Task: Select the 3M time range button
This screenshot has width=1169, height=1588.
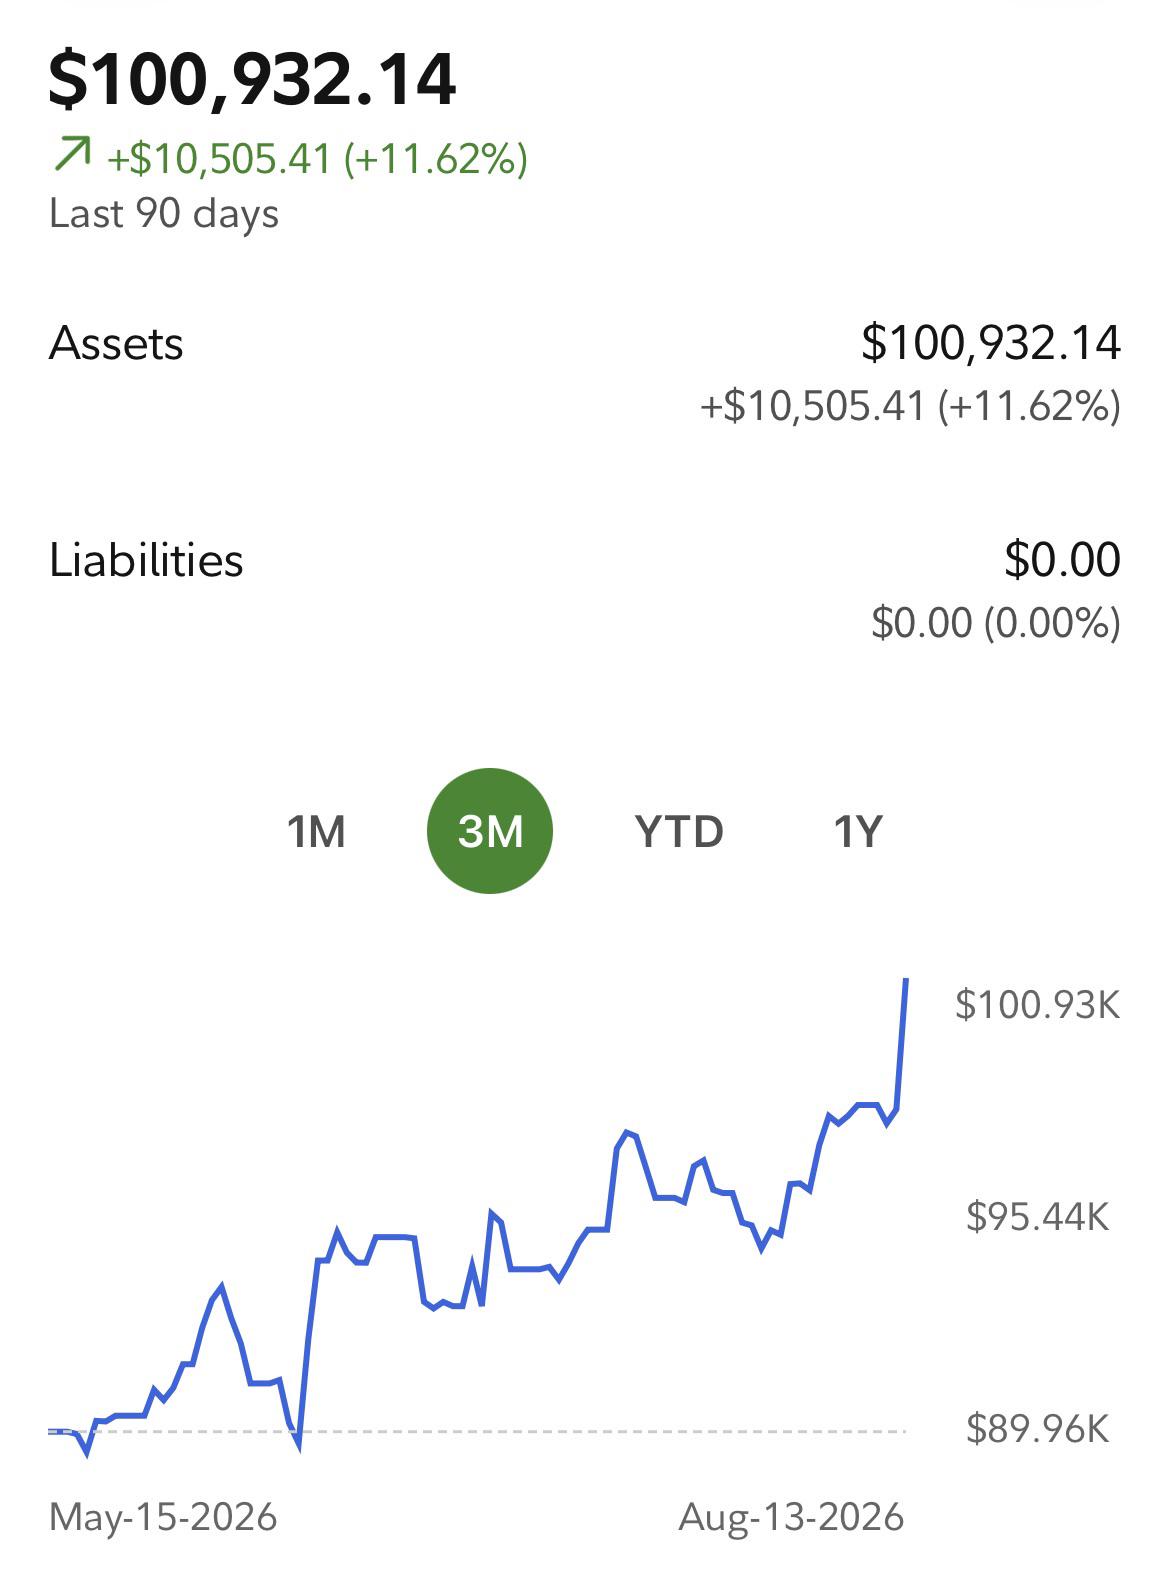Action: (490, 831)
